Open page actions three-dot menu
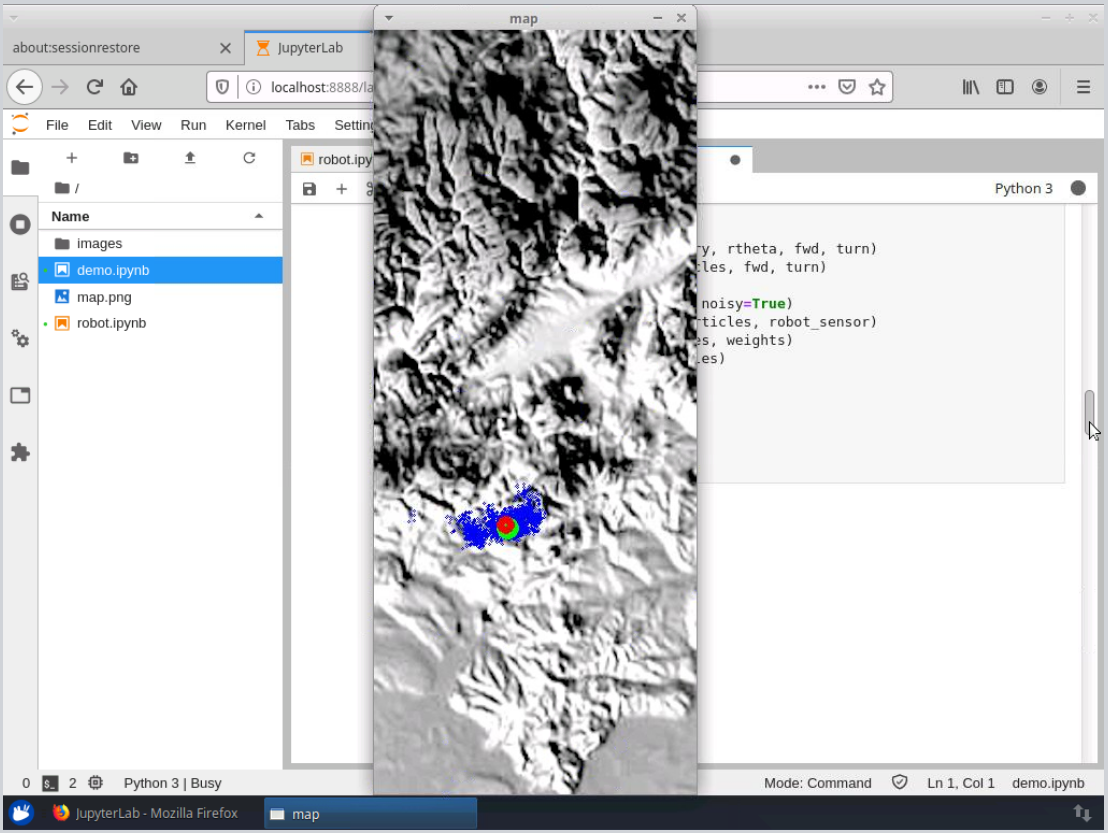The height and width of the screenshot is (833, 1108). pos(817,87)
